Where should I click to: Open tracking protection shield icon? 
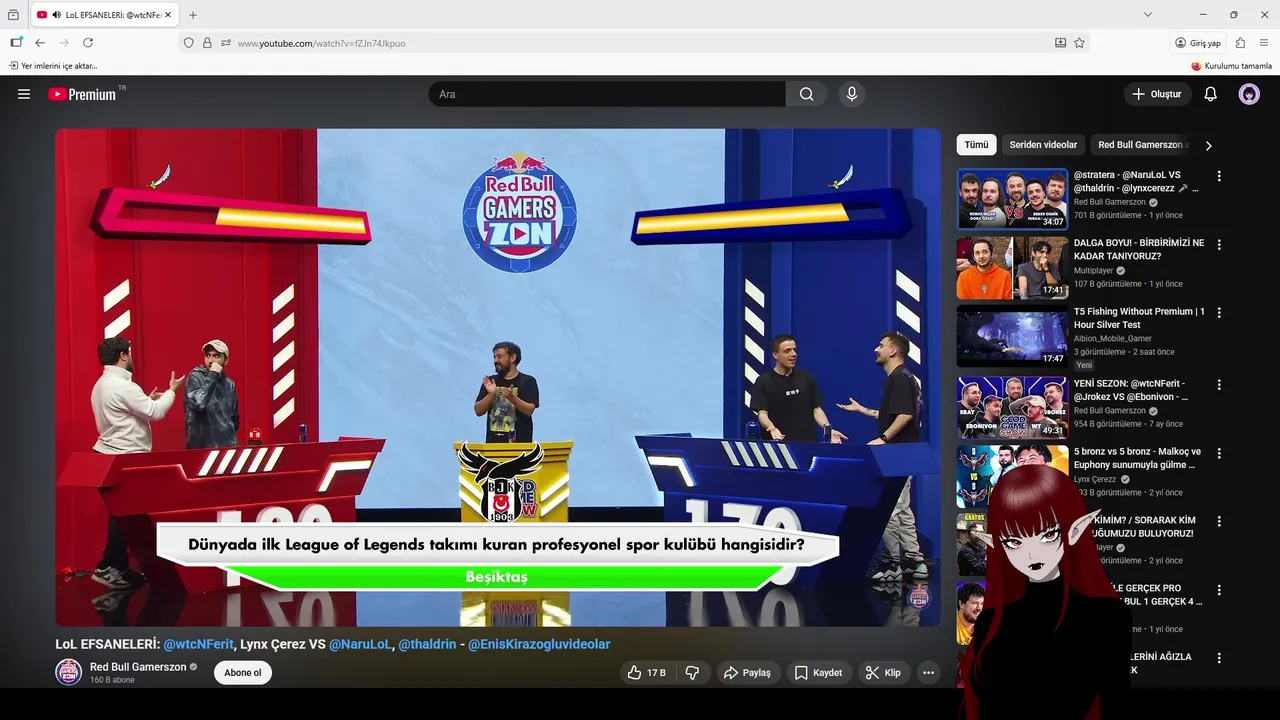188,43
